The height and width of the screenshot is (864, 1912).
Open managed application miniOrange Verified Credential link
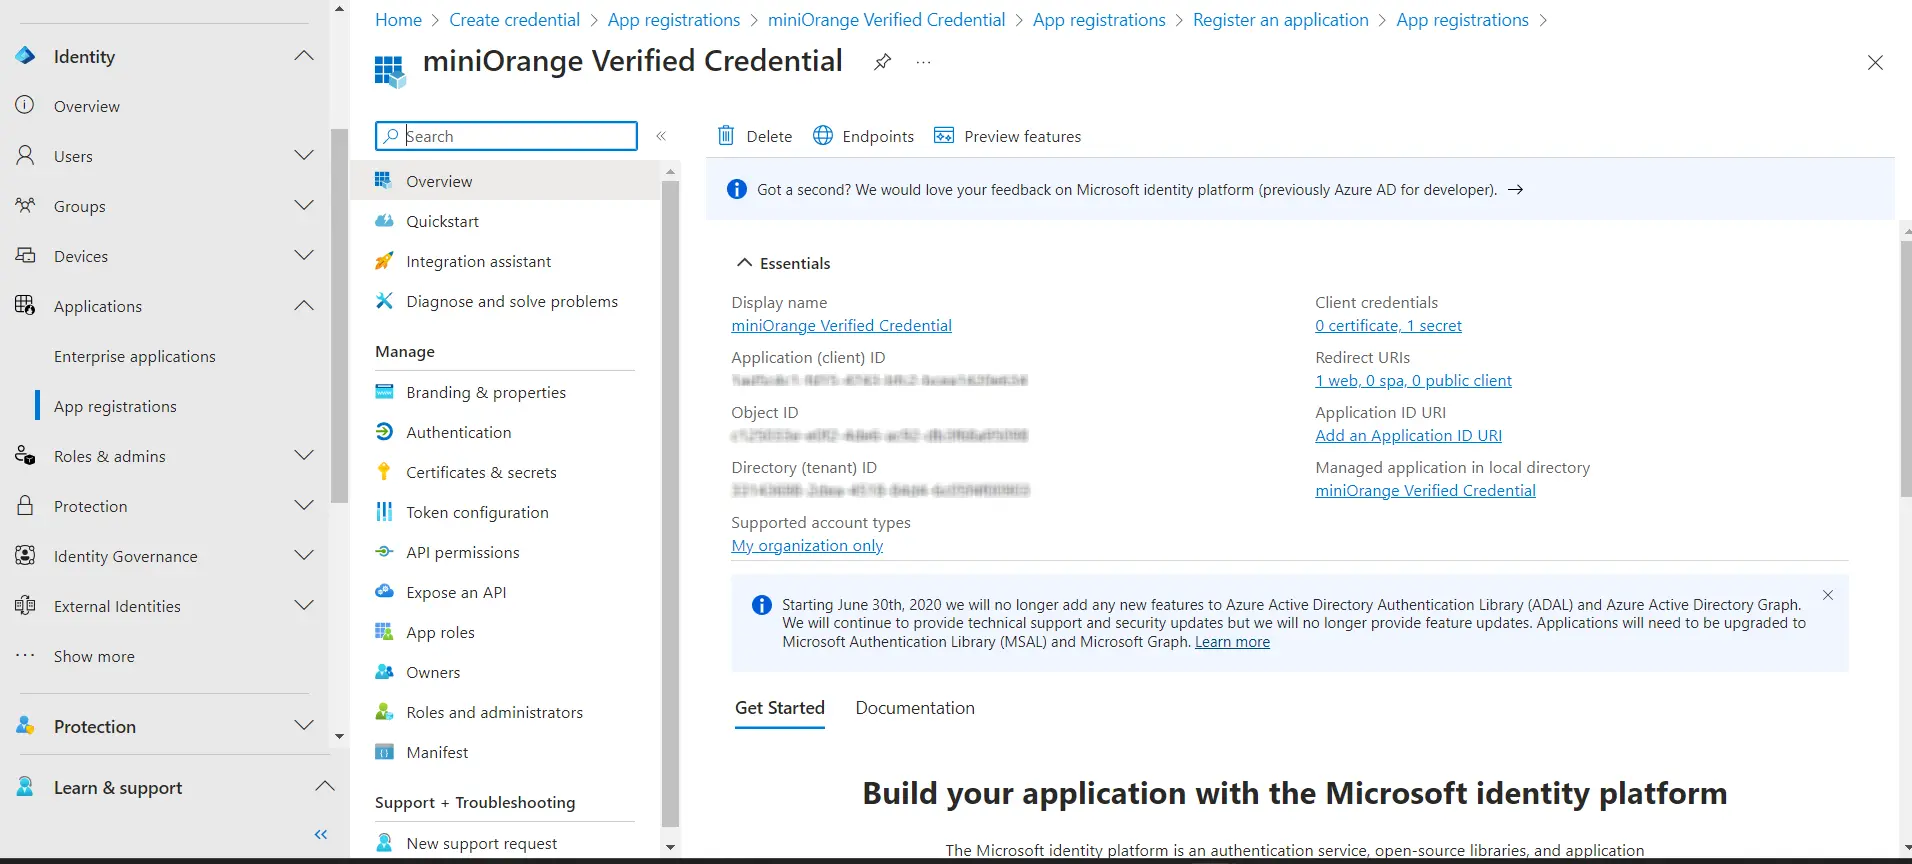(x=1425, y=491)
